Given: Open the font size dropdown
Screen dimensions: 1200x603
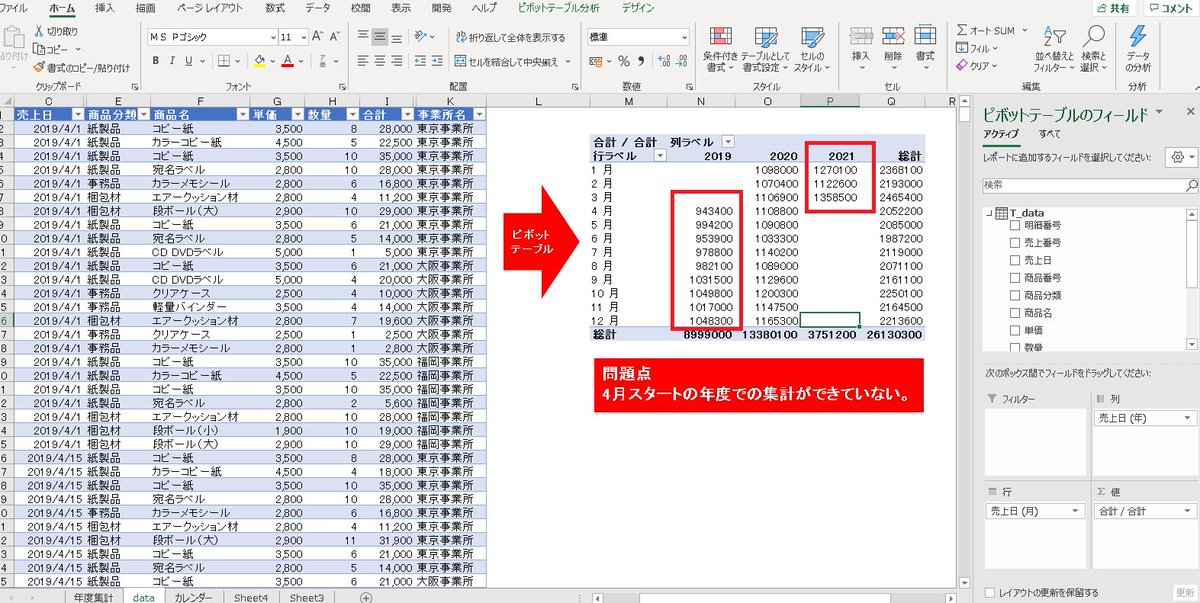Looking at the screenshot, I should click(x=303, y=37).
